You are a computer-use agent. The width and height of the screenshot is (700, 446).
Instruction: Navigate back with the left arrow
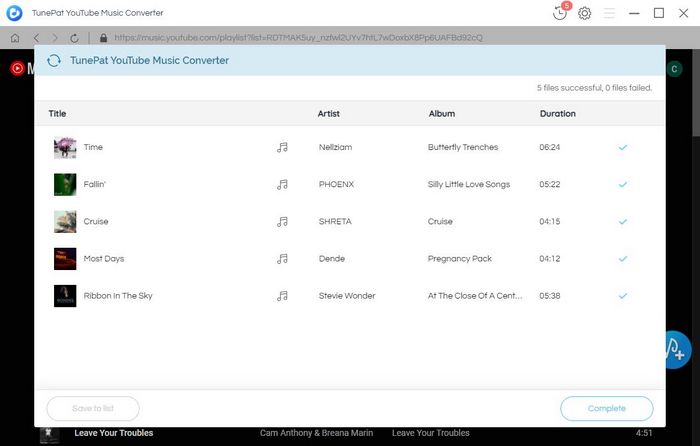coord(36,38)
